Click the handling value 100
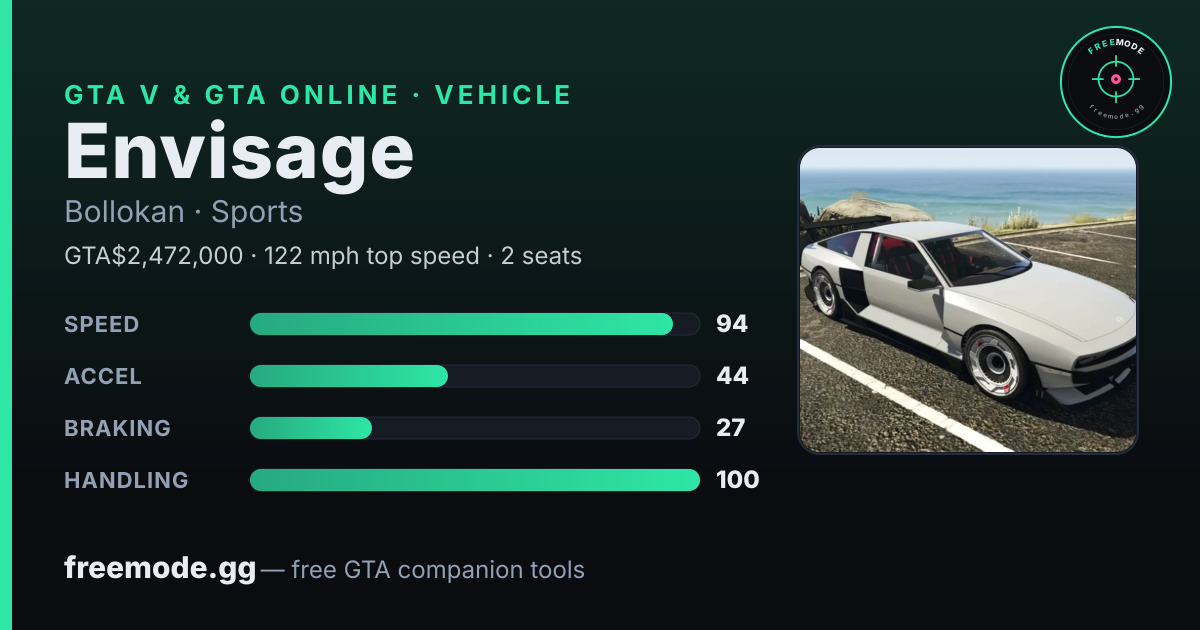Viewport: 1200px width, 630px height. tap(738, 480)
